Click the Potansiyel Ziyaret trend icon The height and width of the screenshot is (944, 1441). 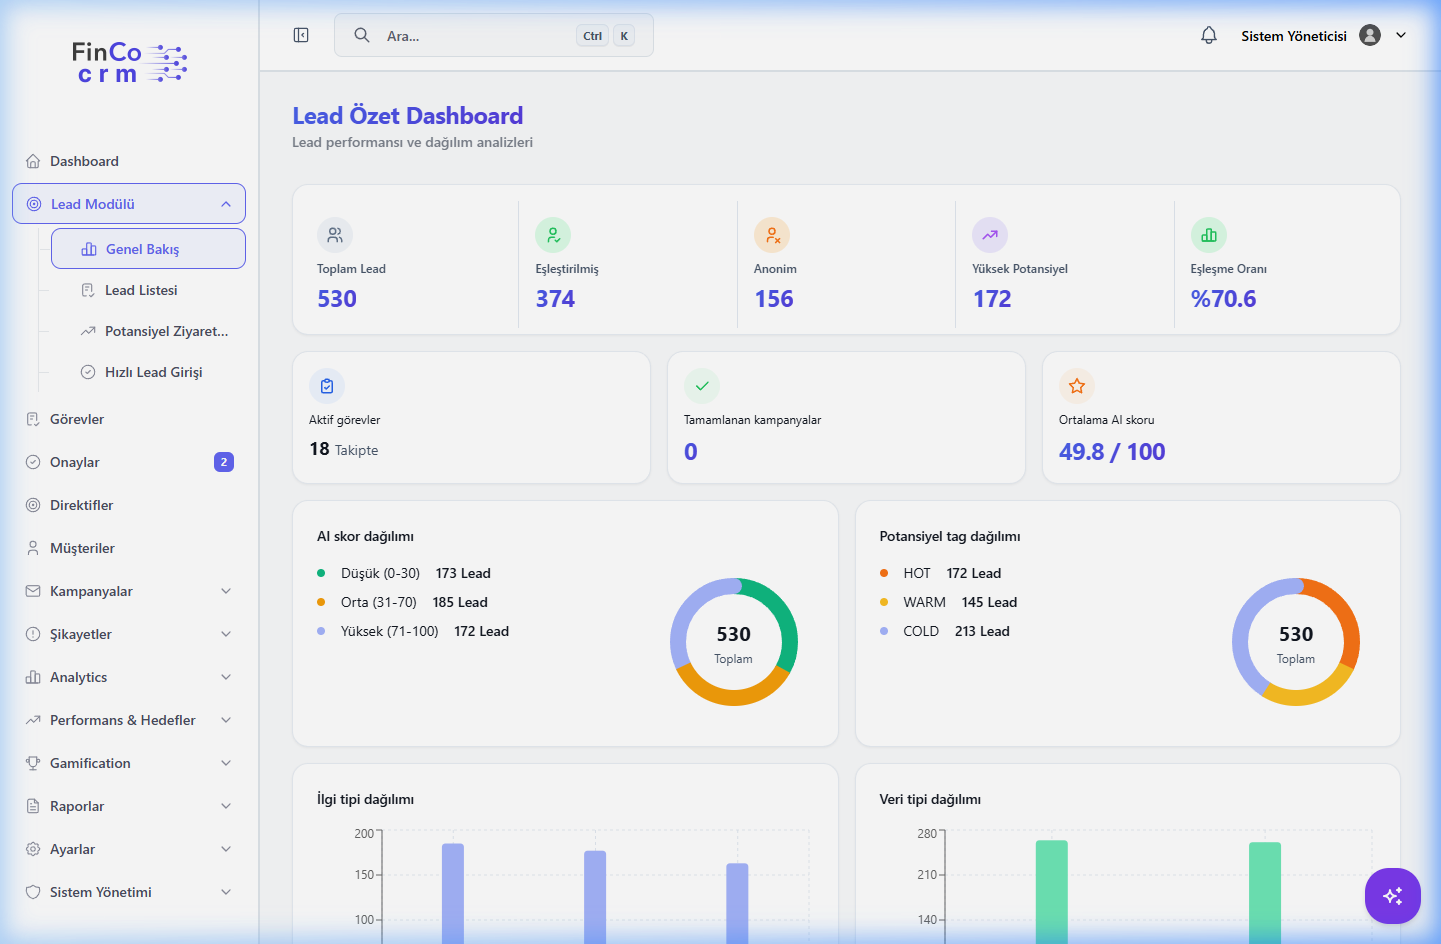(88, 331)
